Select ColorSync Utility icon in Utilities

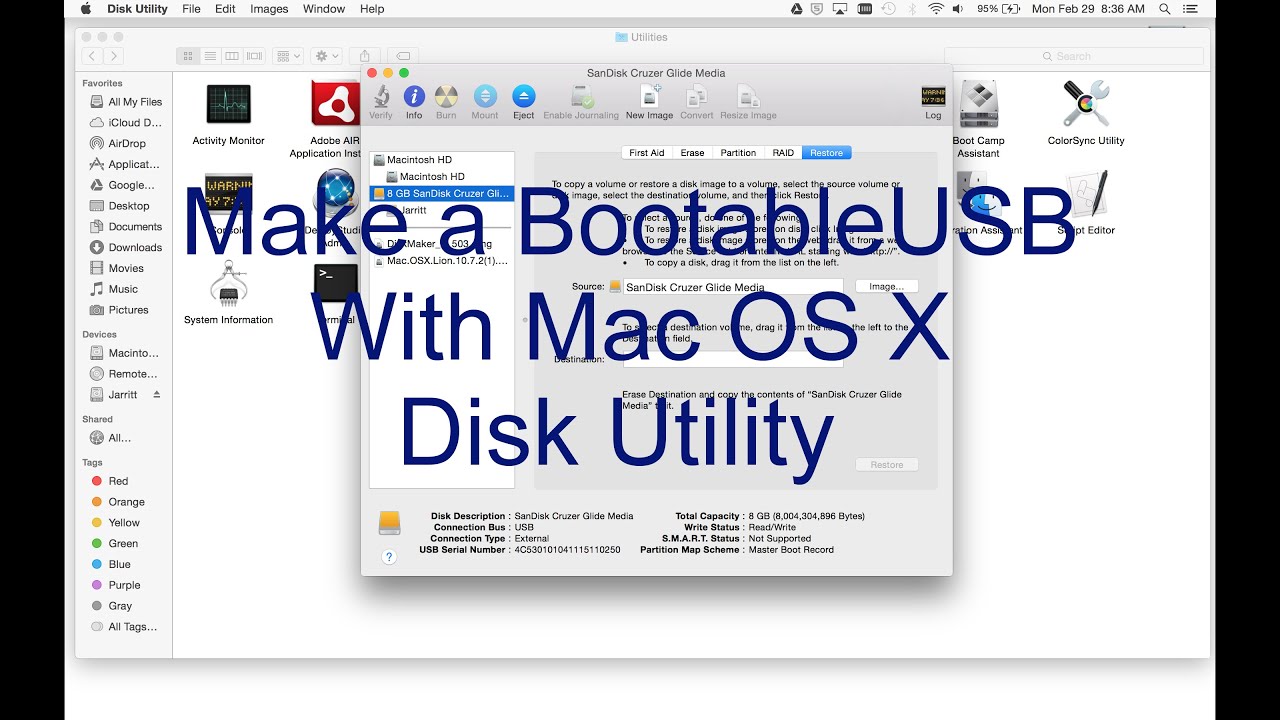pos(1086,104)
